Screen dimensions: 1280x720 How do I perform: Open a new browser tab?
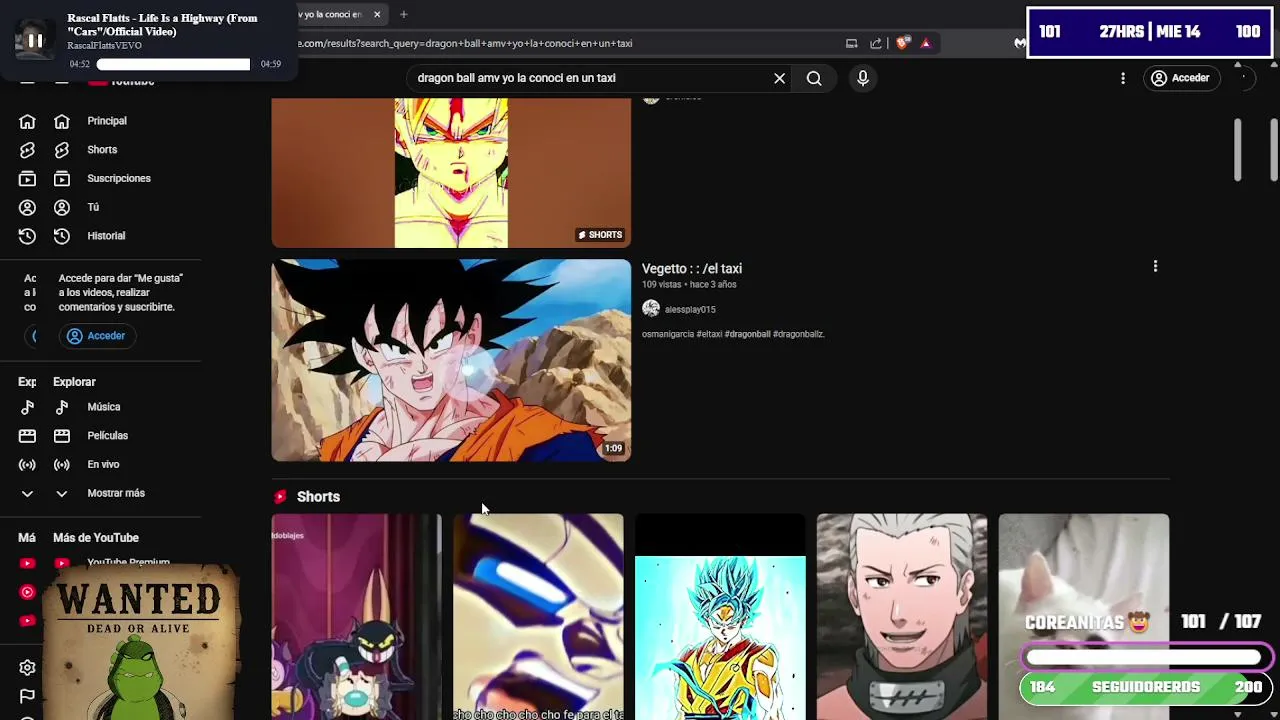(403, 14)
